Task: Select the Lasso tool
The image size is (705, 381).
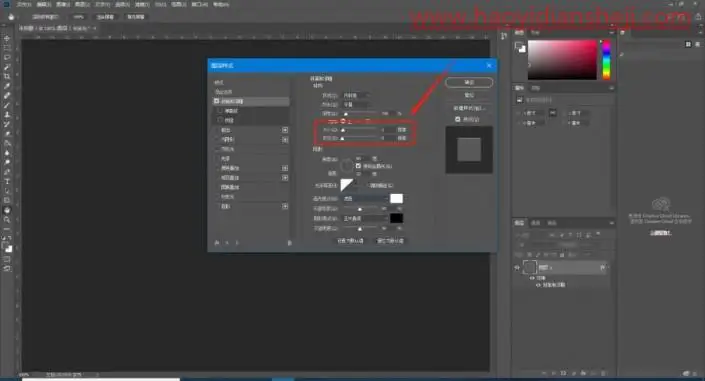Action: point(7,58)
